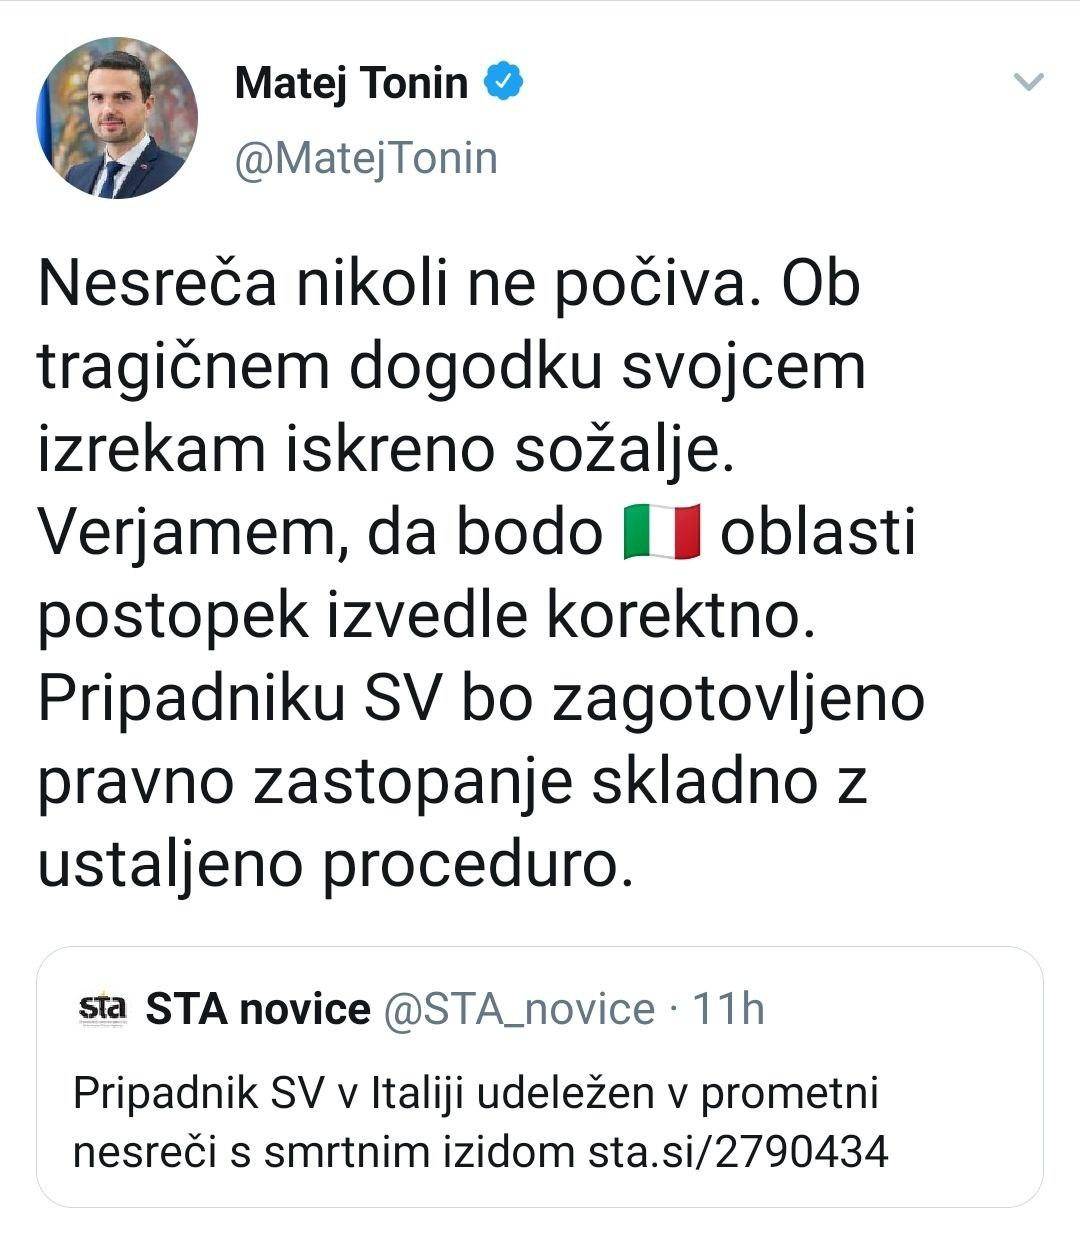Expand the tweet options chevron
This screenshot has height=1236, width=1080.
1028,83
